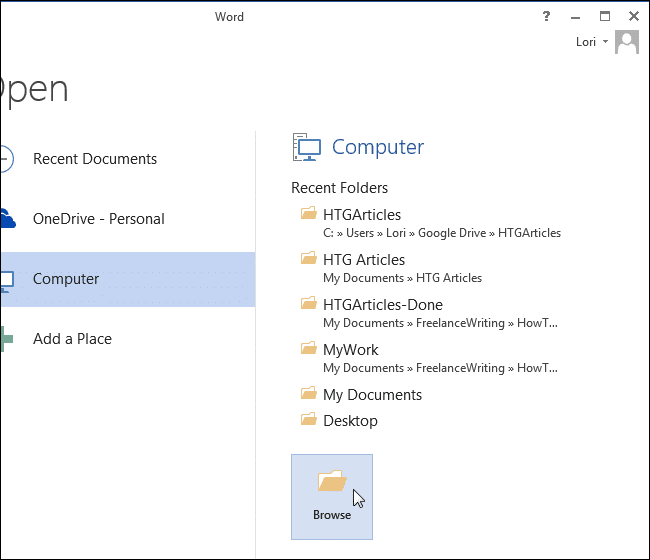Maximize the Word window
Image resolution: width=650 pixels, height=560 pixels.
point(604,16)
